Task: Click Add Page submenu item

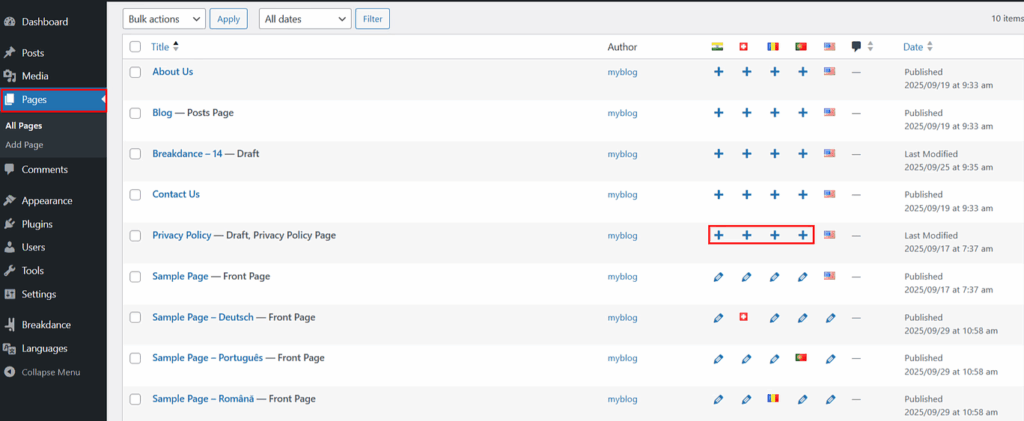Action: (x=26, y=145)
